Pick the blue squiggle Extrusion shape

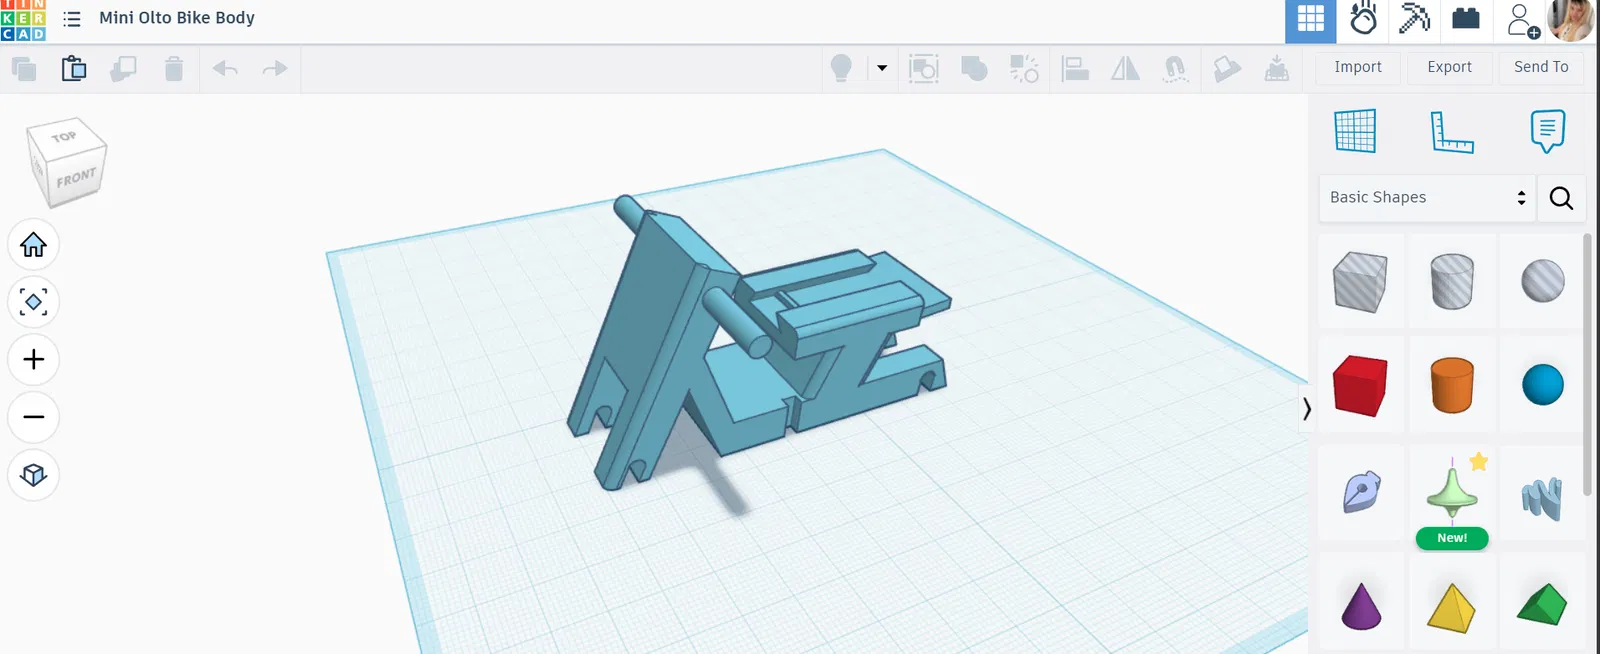pyautogui.click(x=1542, y=497)
